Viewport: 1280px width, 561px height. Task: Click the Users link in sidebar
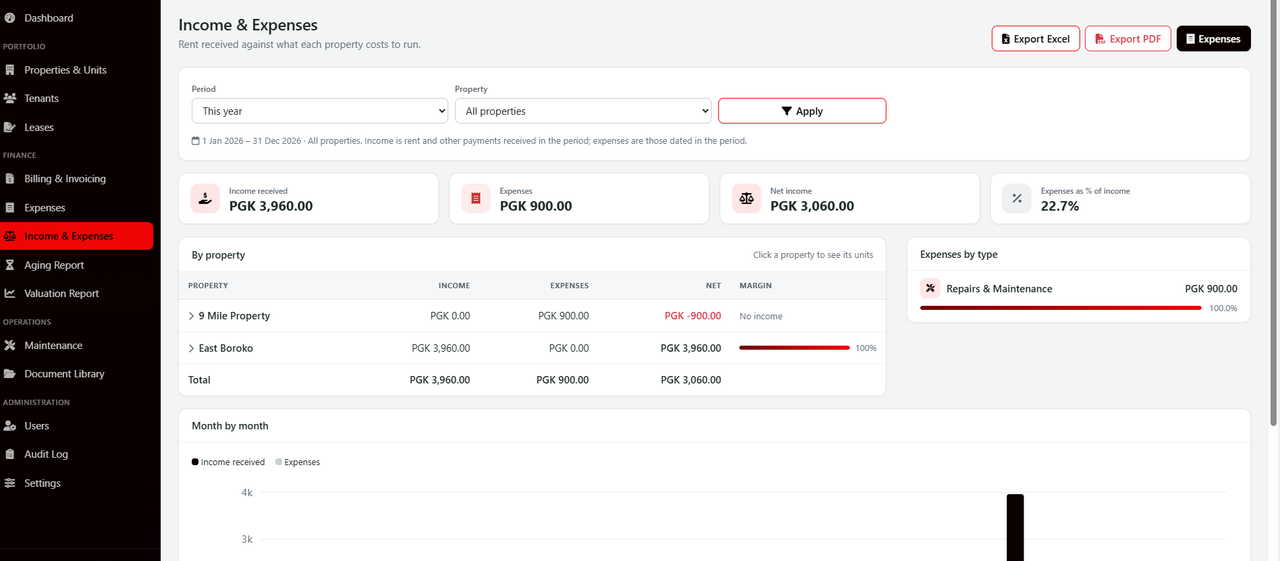coord(77,426)
